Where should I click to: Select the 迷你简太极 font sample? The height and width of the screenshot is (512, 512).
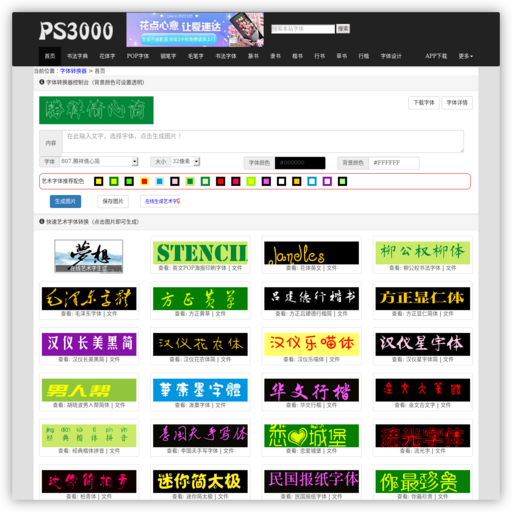pos(200,481)
